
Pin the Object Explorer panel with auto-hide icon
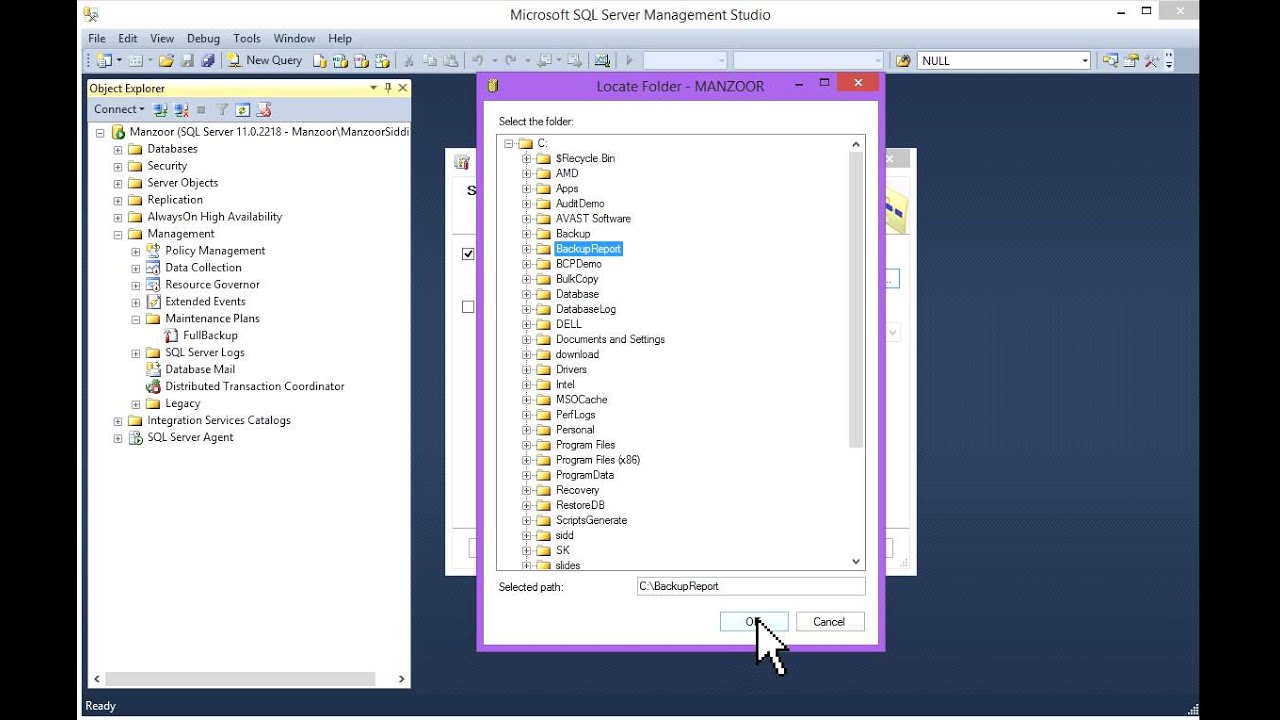tap(388, 88)
